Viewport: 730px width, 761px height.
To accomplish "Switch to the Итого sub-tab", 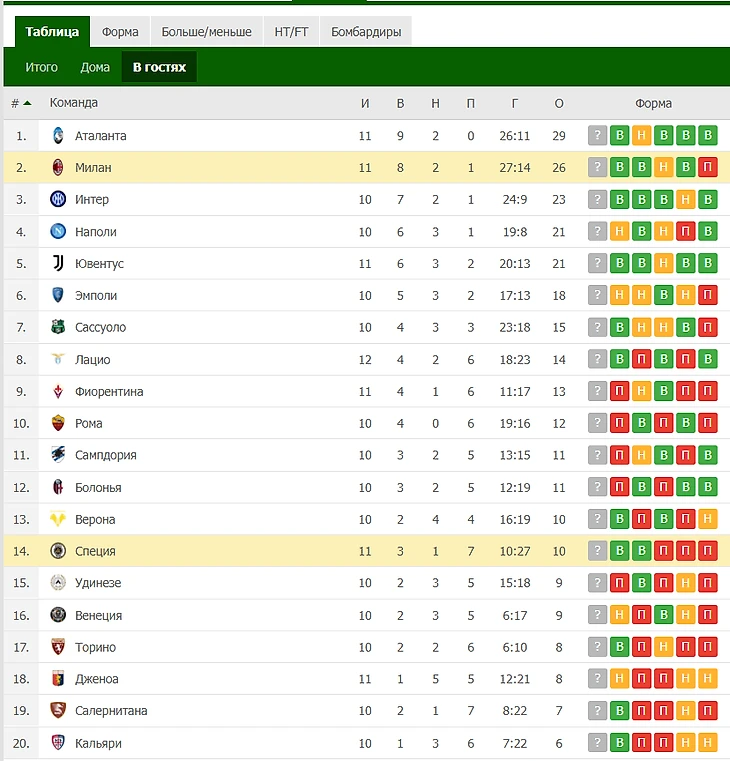I will coord(42,67).
